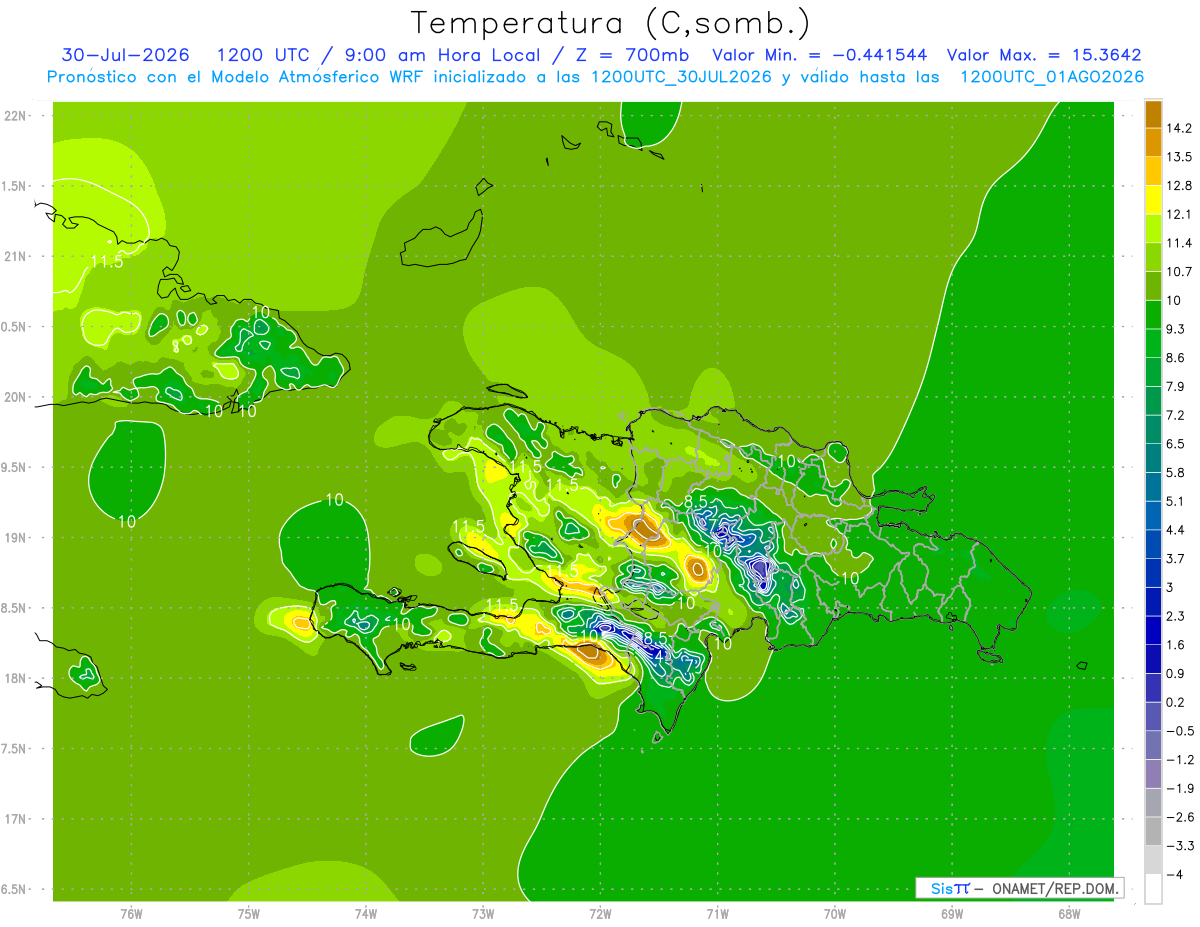
Task: Pick the white legend swatch below -4
Action: click(x=1153, y=889)
